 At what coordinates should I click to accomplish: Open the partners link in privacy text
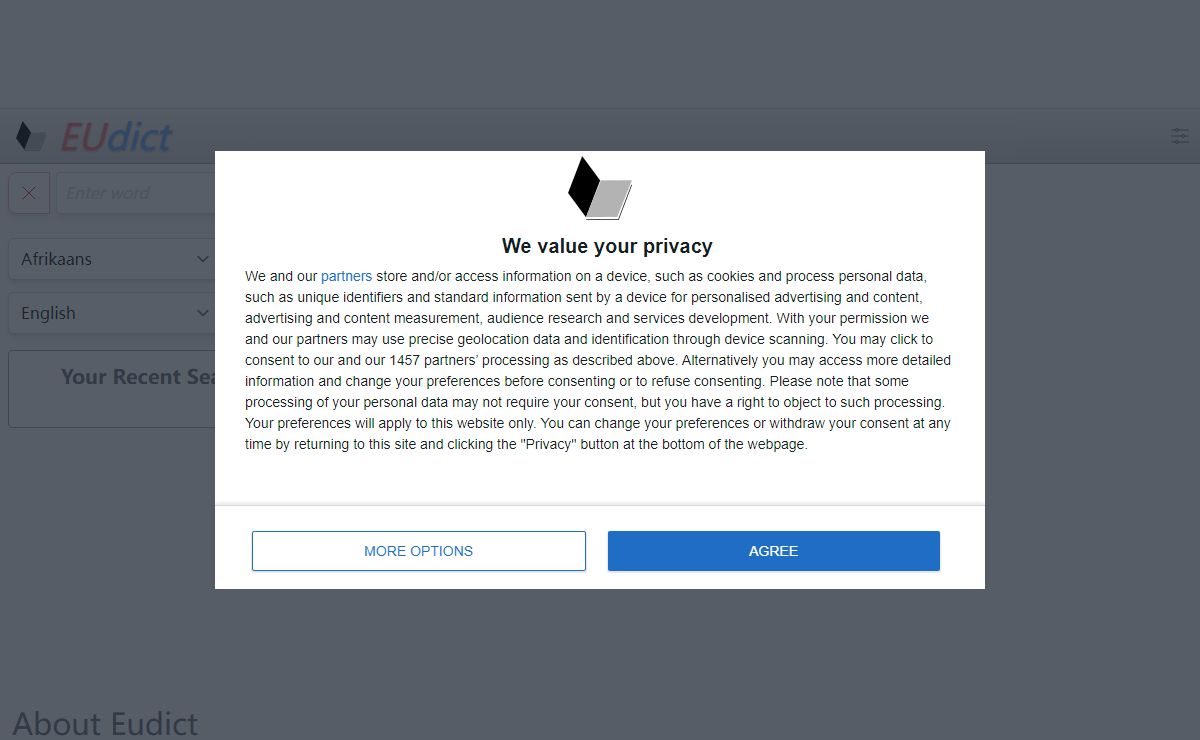pos(346,276)
